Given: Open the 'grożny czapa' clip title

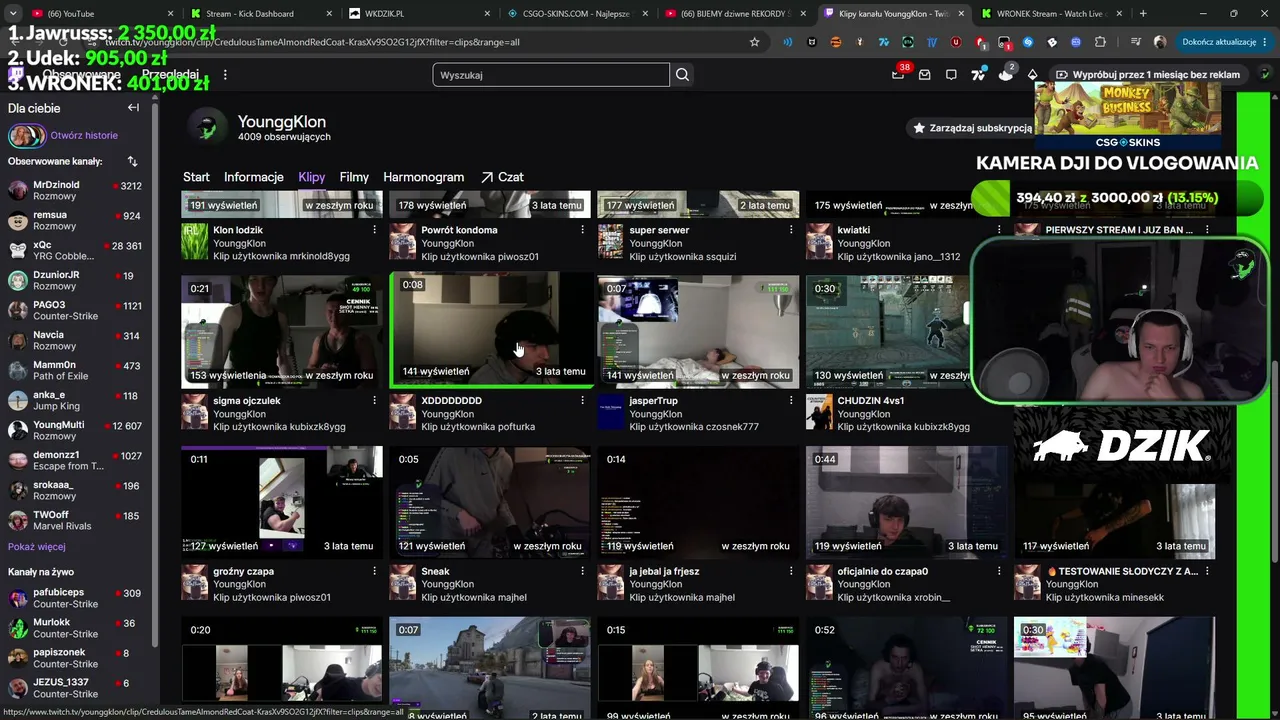Looking at the screenshot, I should [x=243, y=571].
